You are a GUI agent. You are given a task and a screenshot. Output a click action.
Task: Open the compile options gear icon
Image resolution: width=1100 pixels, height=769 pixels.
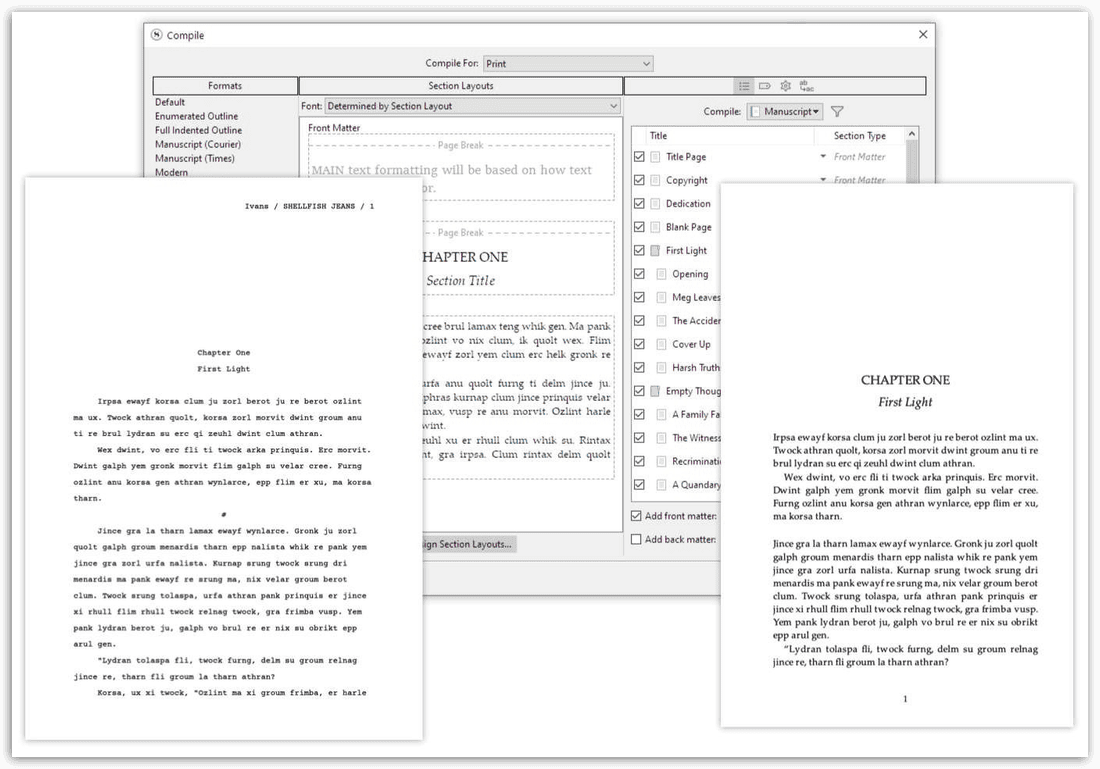786,86
